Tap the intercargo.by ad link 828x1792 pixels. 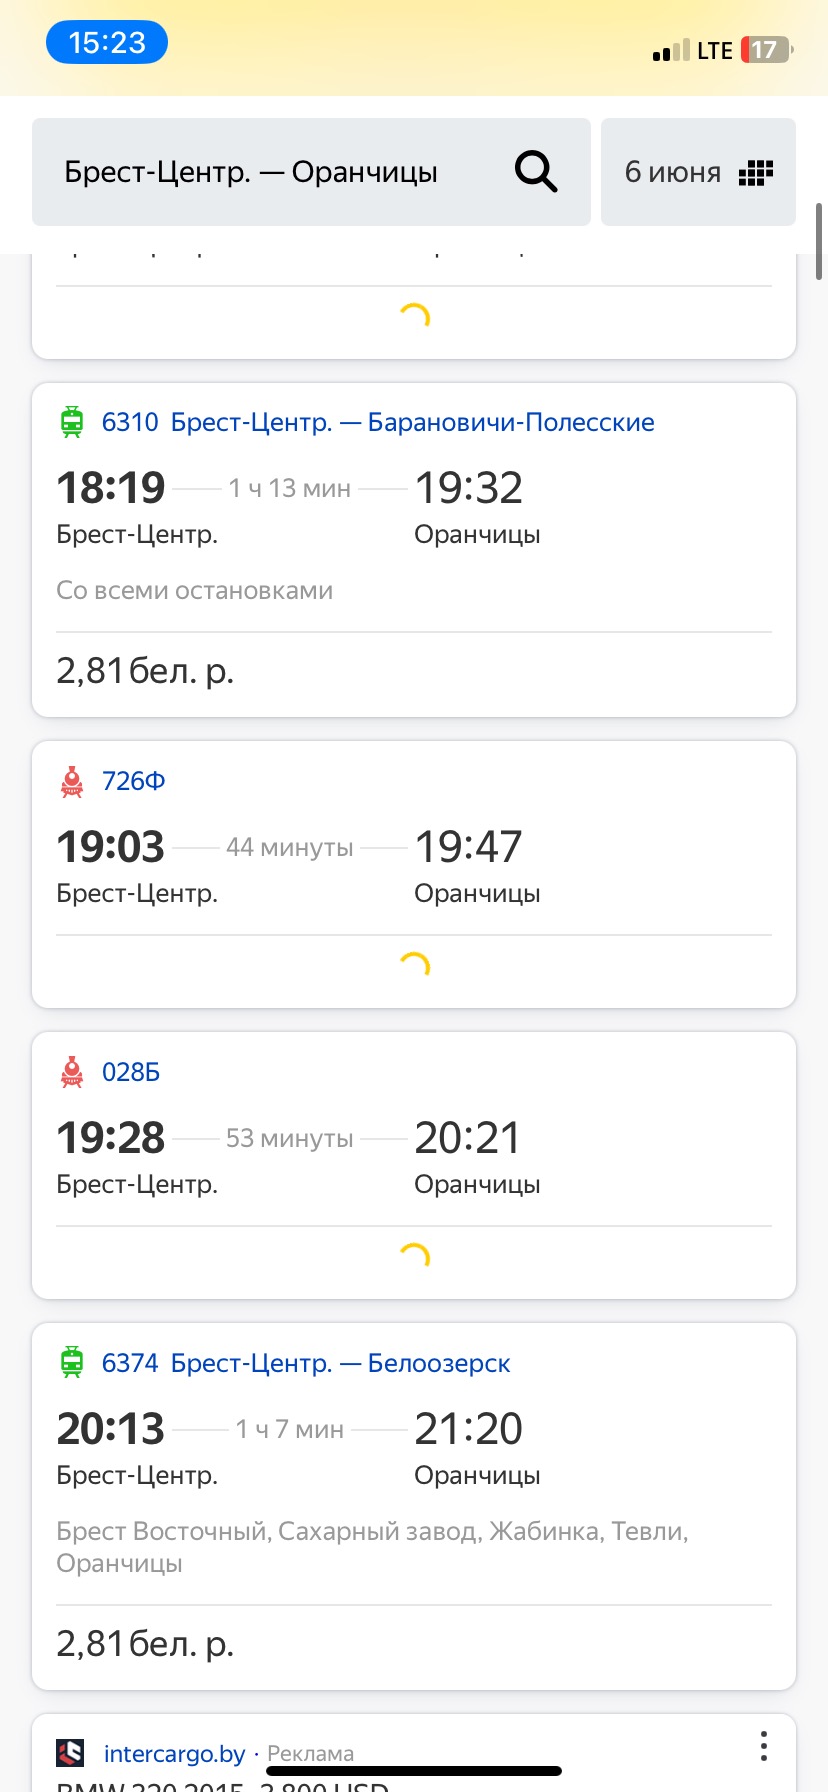coord(175,1754)
